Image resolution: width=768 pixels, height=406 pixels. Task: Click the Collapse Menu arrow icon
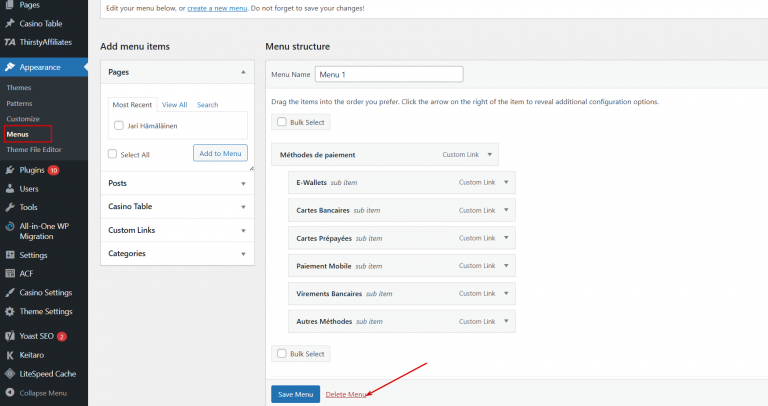point(9,392)
